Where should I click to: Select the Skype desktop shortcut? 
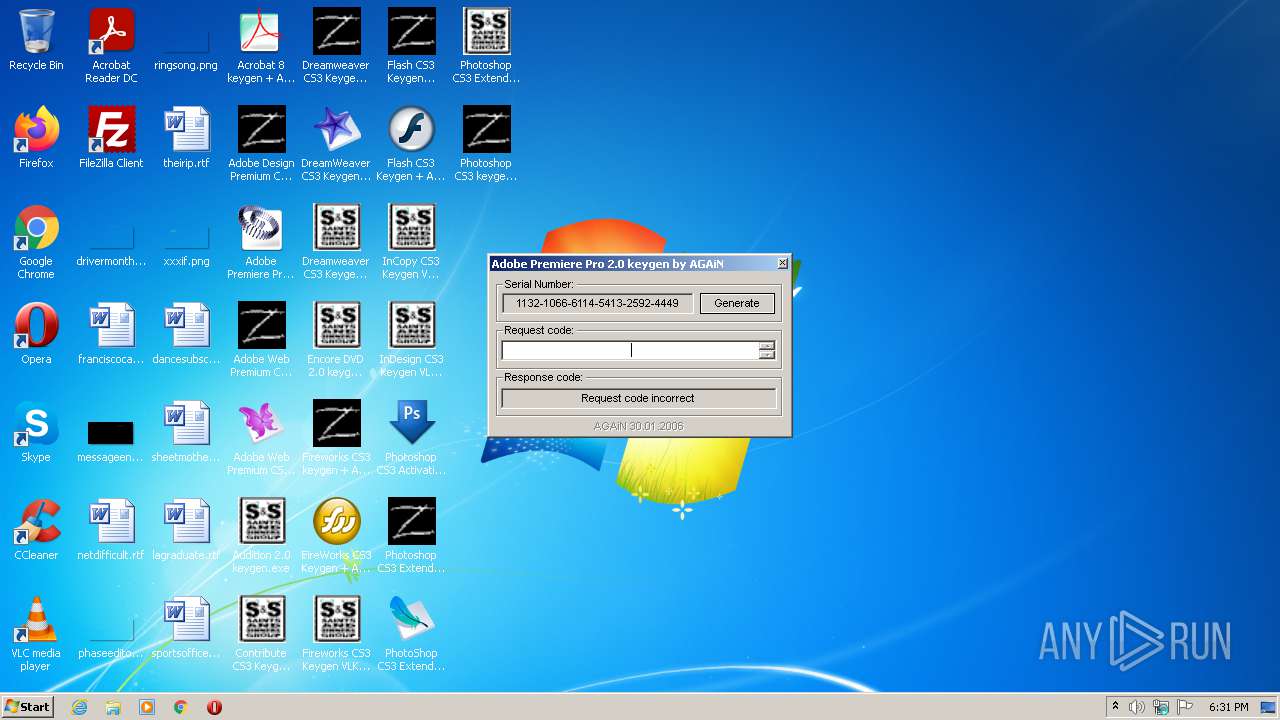pos(36,431)
